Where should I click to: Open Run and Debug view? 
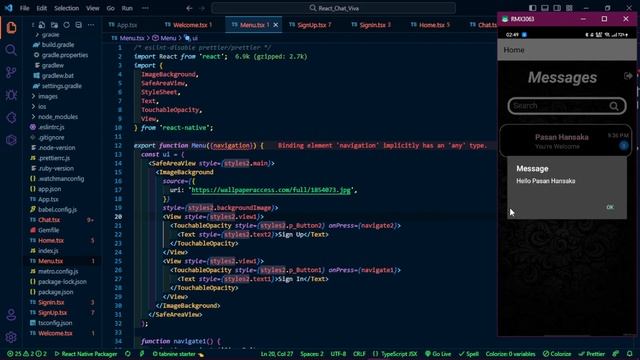tap(11, 95)
